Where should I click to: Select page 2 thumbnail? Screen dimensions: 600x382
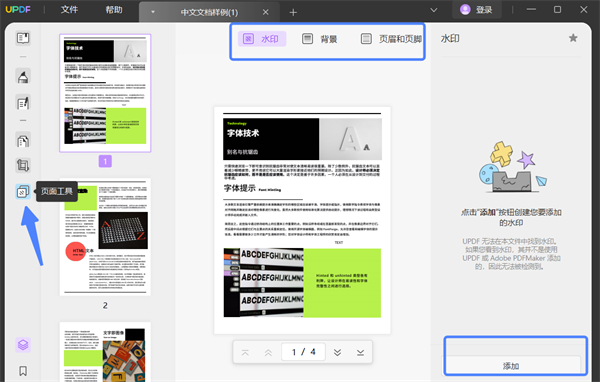pos(105,237)
